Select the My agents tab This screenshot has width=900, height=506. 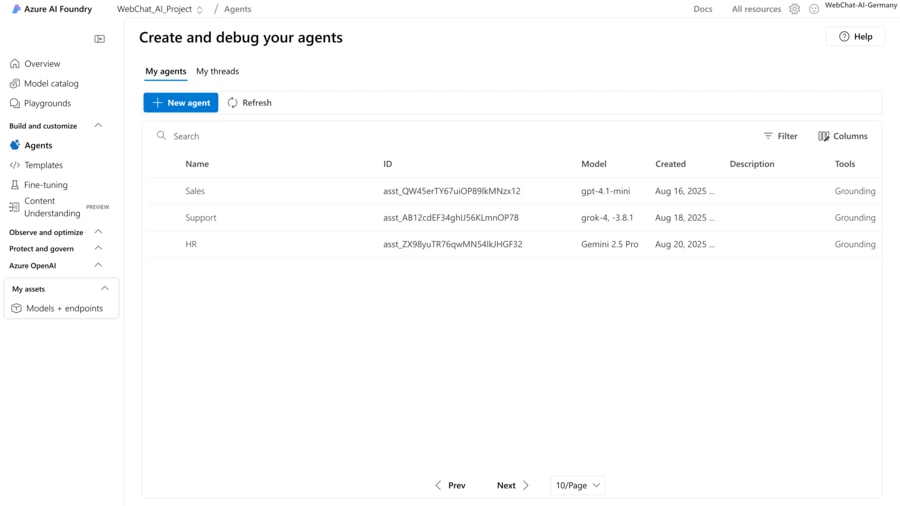click(x=165, y=71)
